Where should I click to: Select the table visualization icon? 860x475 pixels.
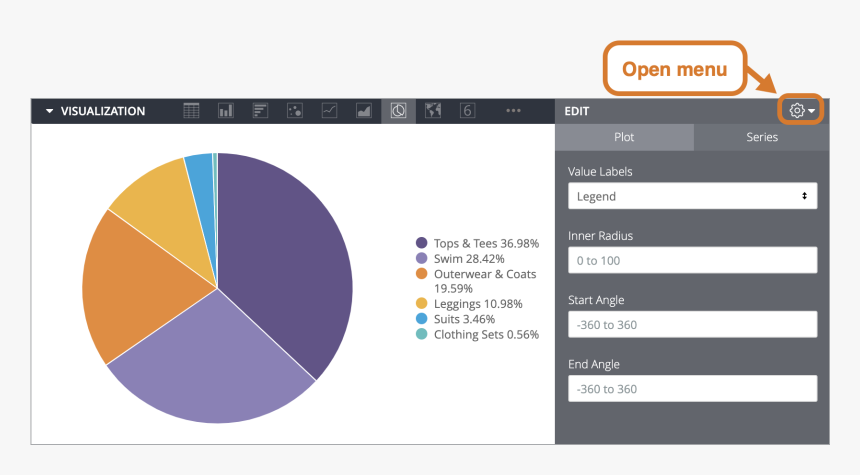point(191,111)
